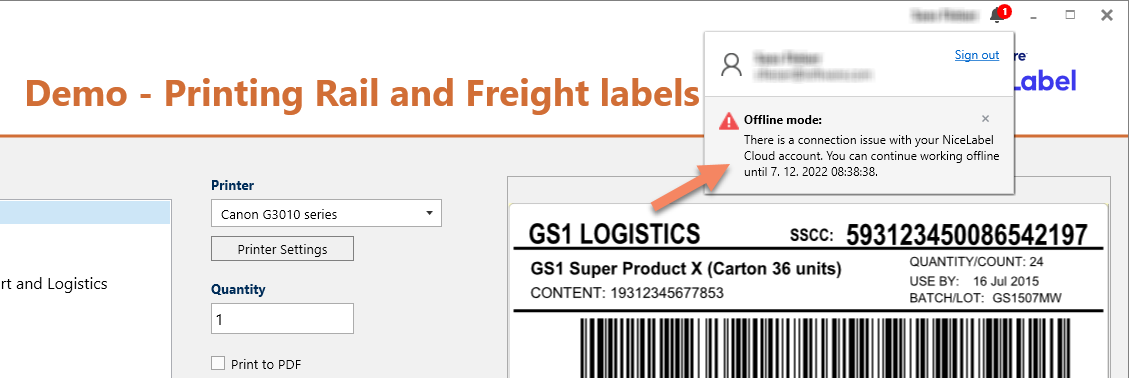The image size is (1129, 378).
Task: Click the blurred user name in title bar
Action: (945, 14)
